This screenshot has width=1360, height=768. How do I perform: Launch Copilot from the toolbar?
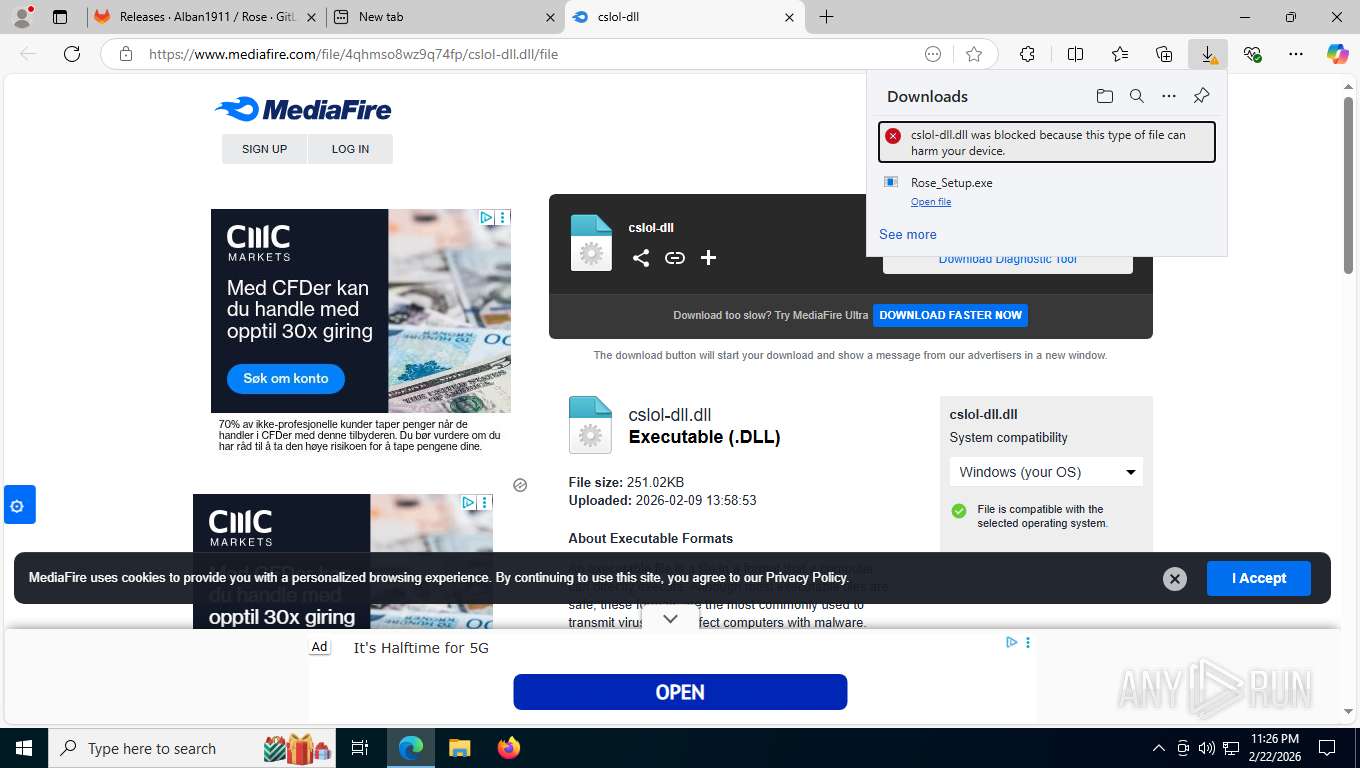[x=1338, y=54]
